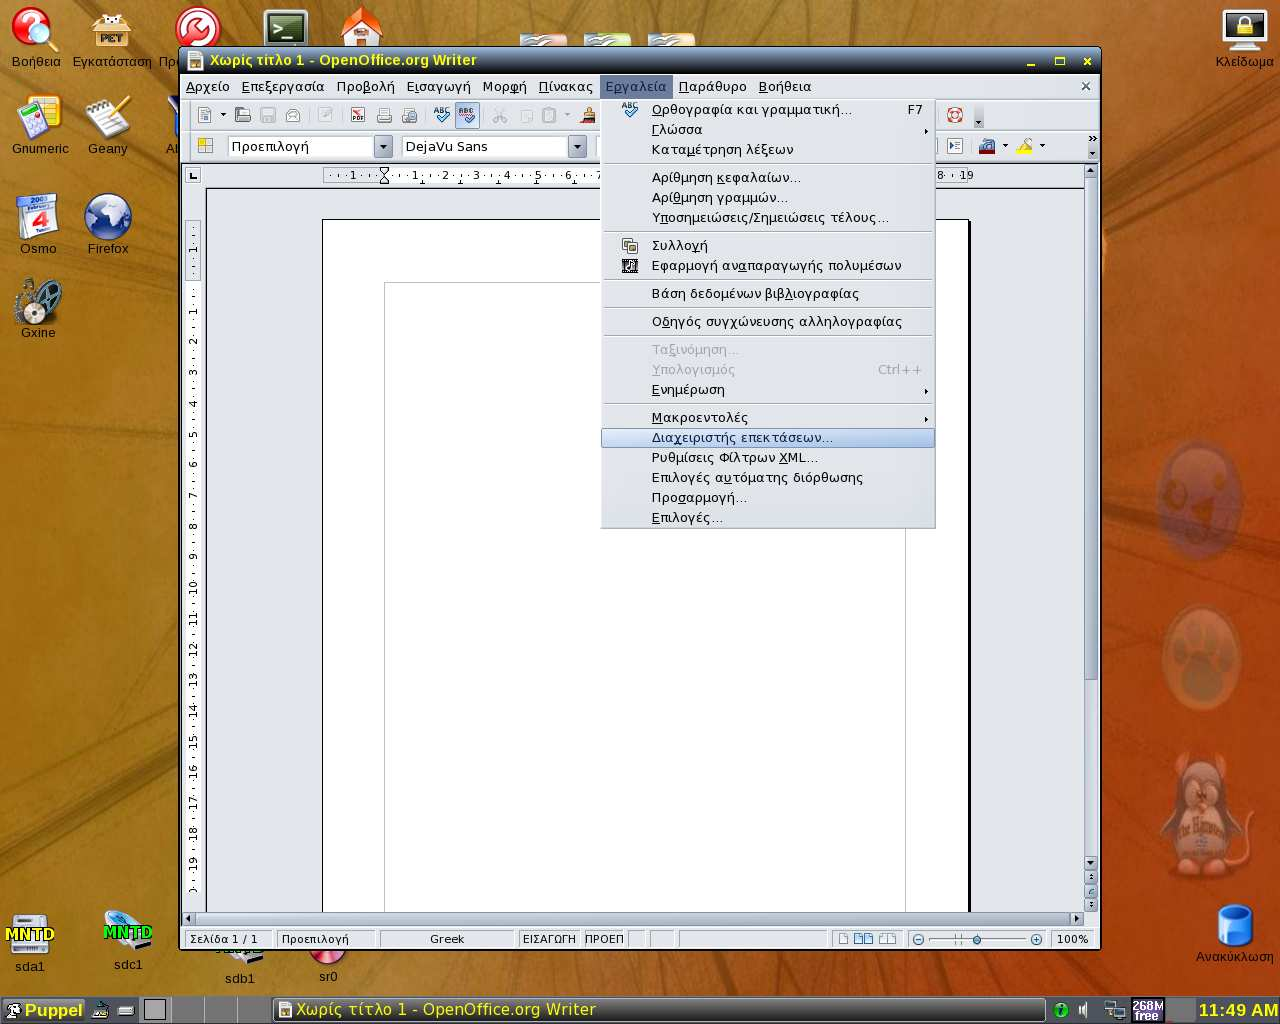Expand the Γλώσσα submenu
1280x1024 pixels.
768,130
